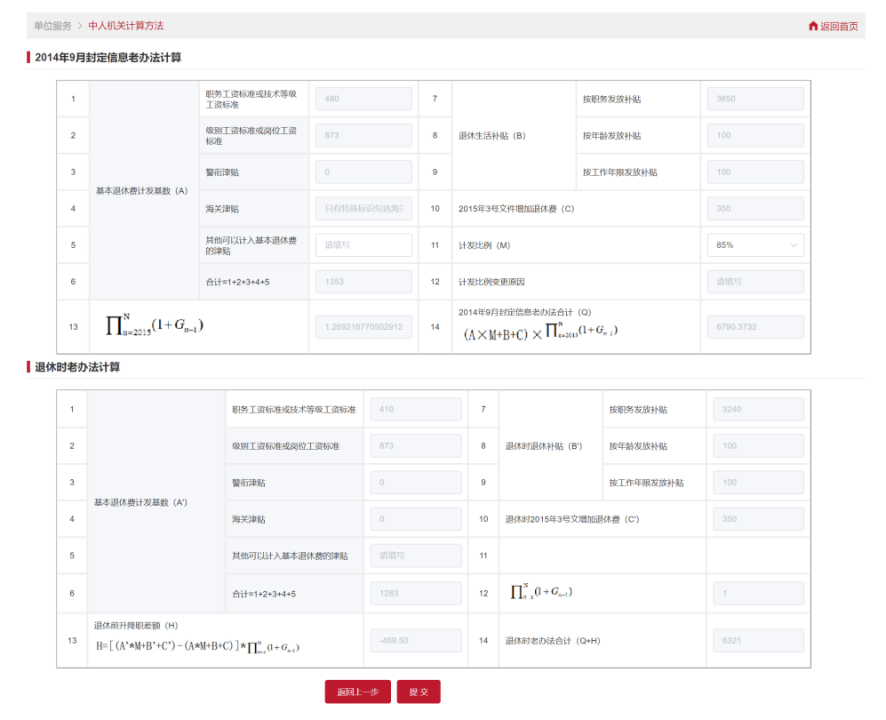Select the 合计 field showing 1353

[x=363, y=281]
